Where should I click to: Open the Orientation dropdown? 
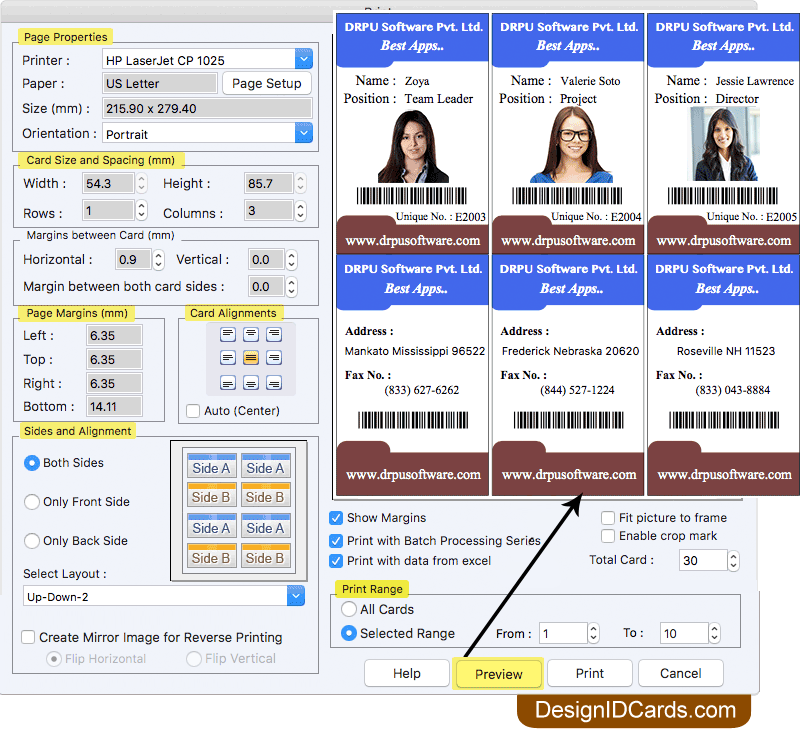pyautogui.click(x=304, y=133)
